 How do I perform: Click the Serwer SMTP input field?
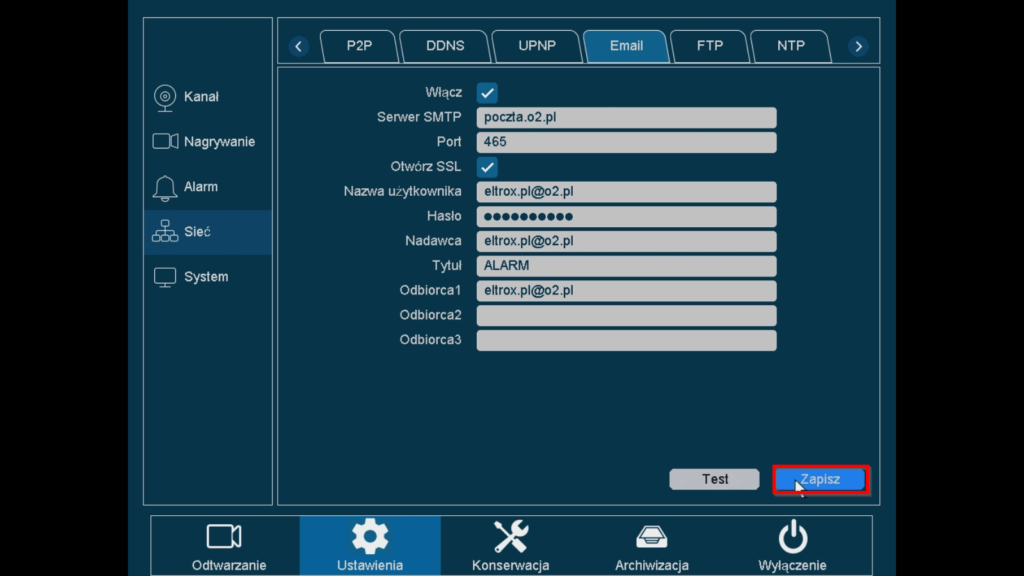(626, 118)
